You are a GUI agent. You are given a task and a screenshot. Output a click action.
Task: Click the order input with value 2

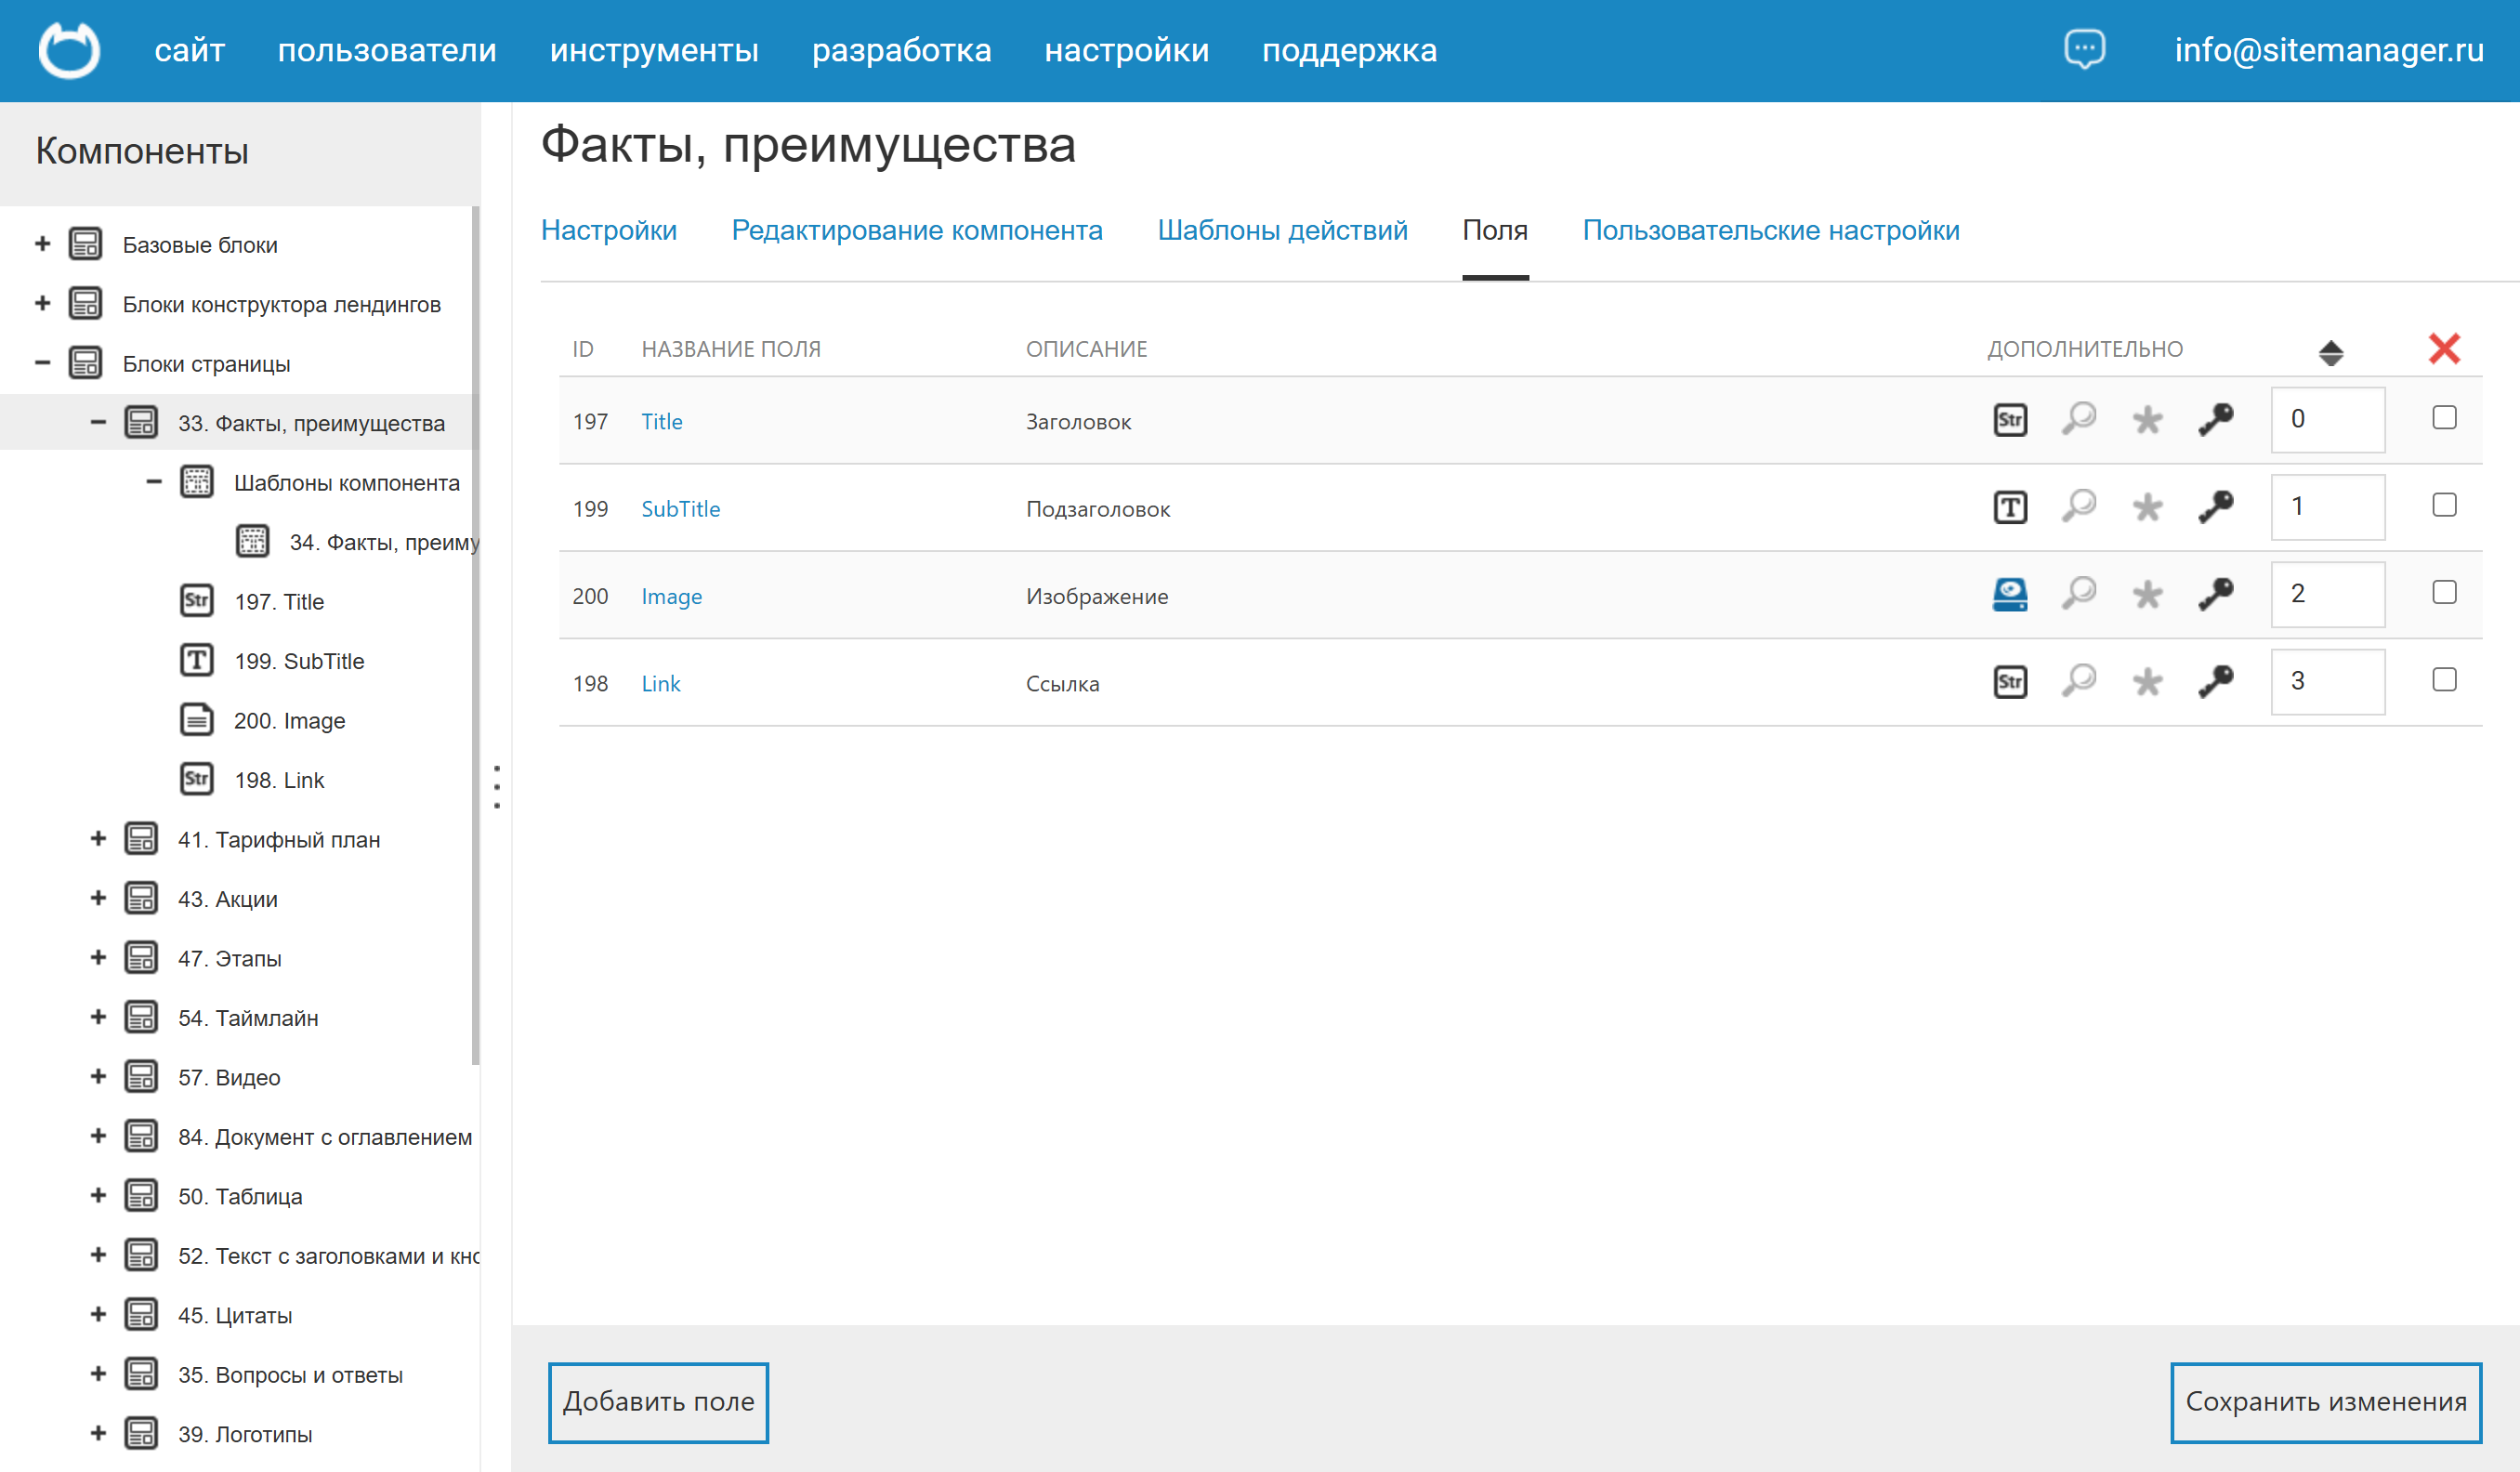[2327, 594]
